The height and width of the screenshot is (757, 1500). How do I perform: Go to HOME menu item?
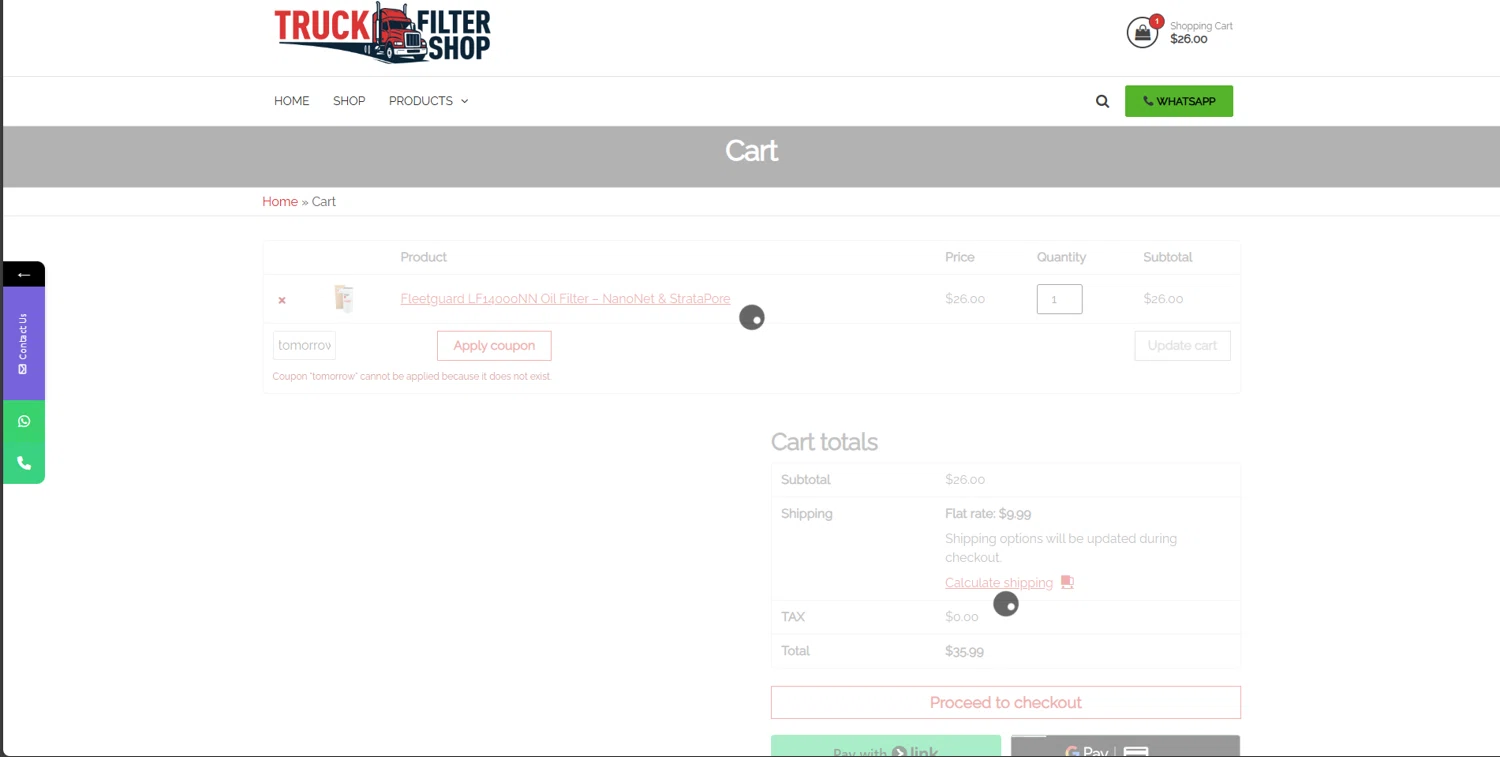[292, 101]
